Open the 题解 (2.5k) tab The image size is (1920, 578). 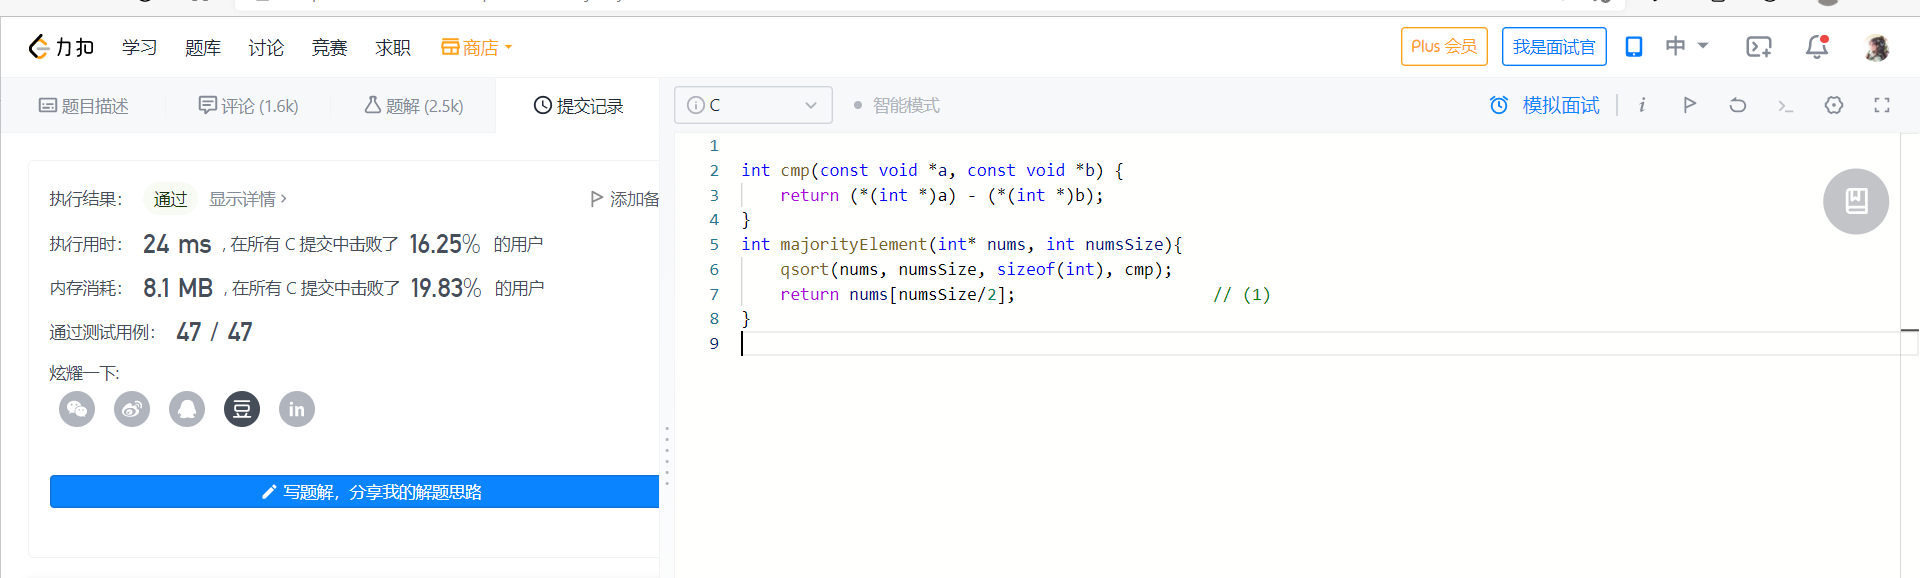point(414,106)
